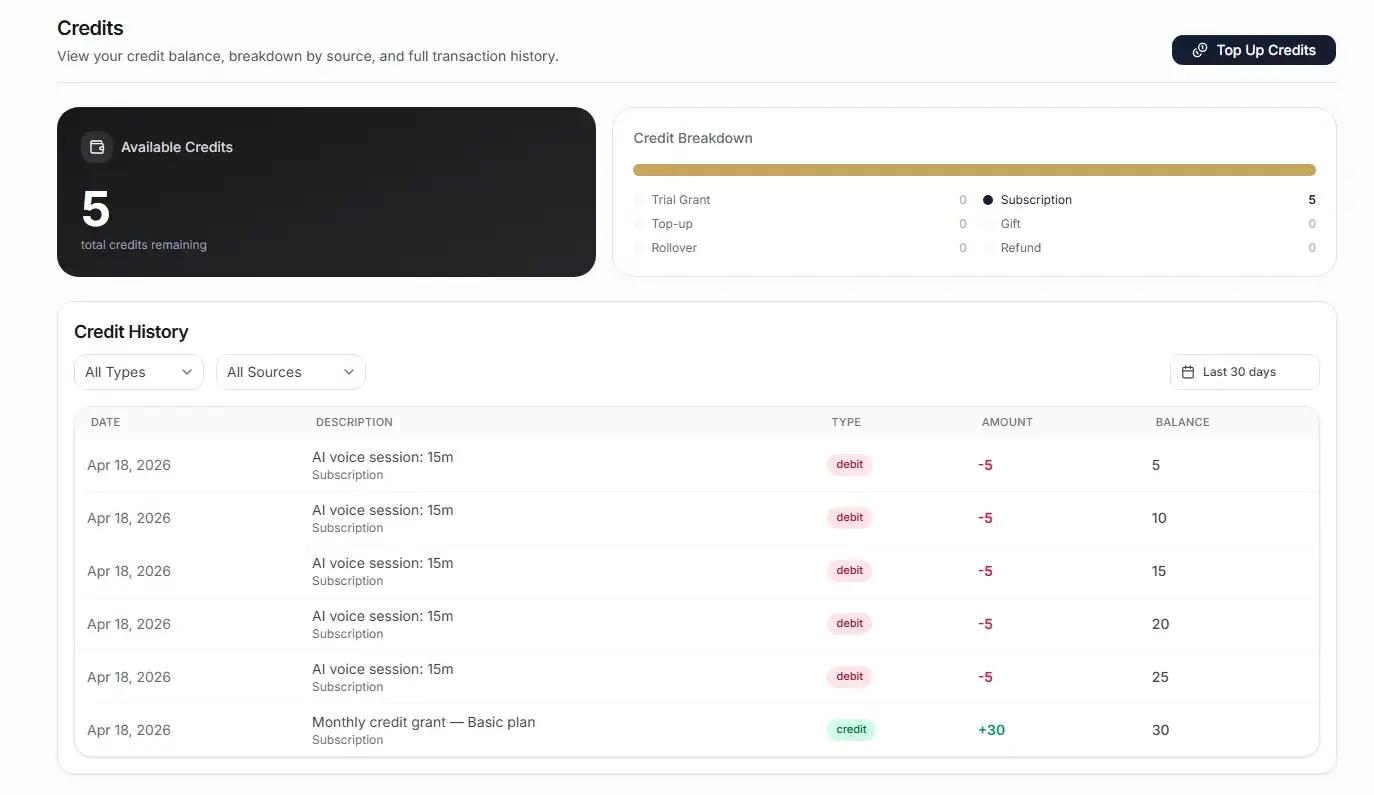Click the -5 amount in the balance 25 row
The height and width of the screenshot is (795, 1374).
[985, 677]
